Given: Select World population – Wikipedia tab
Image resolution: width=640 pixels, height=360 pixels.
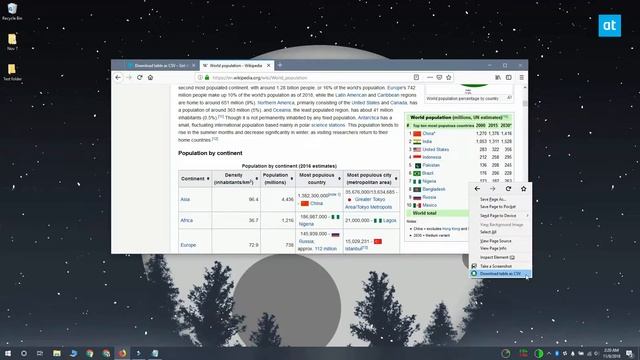Looking at the screenshot, I should click(x=236, y=65).
